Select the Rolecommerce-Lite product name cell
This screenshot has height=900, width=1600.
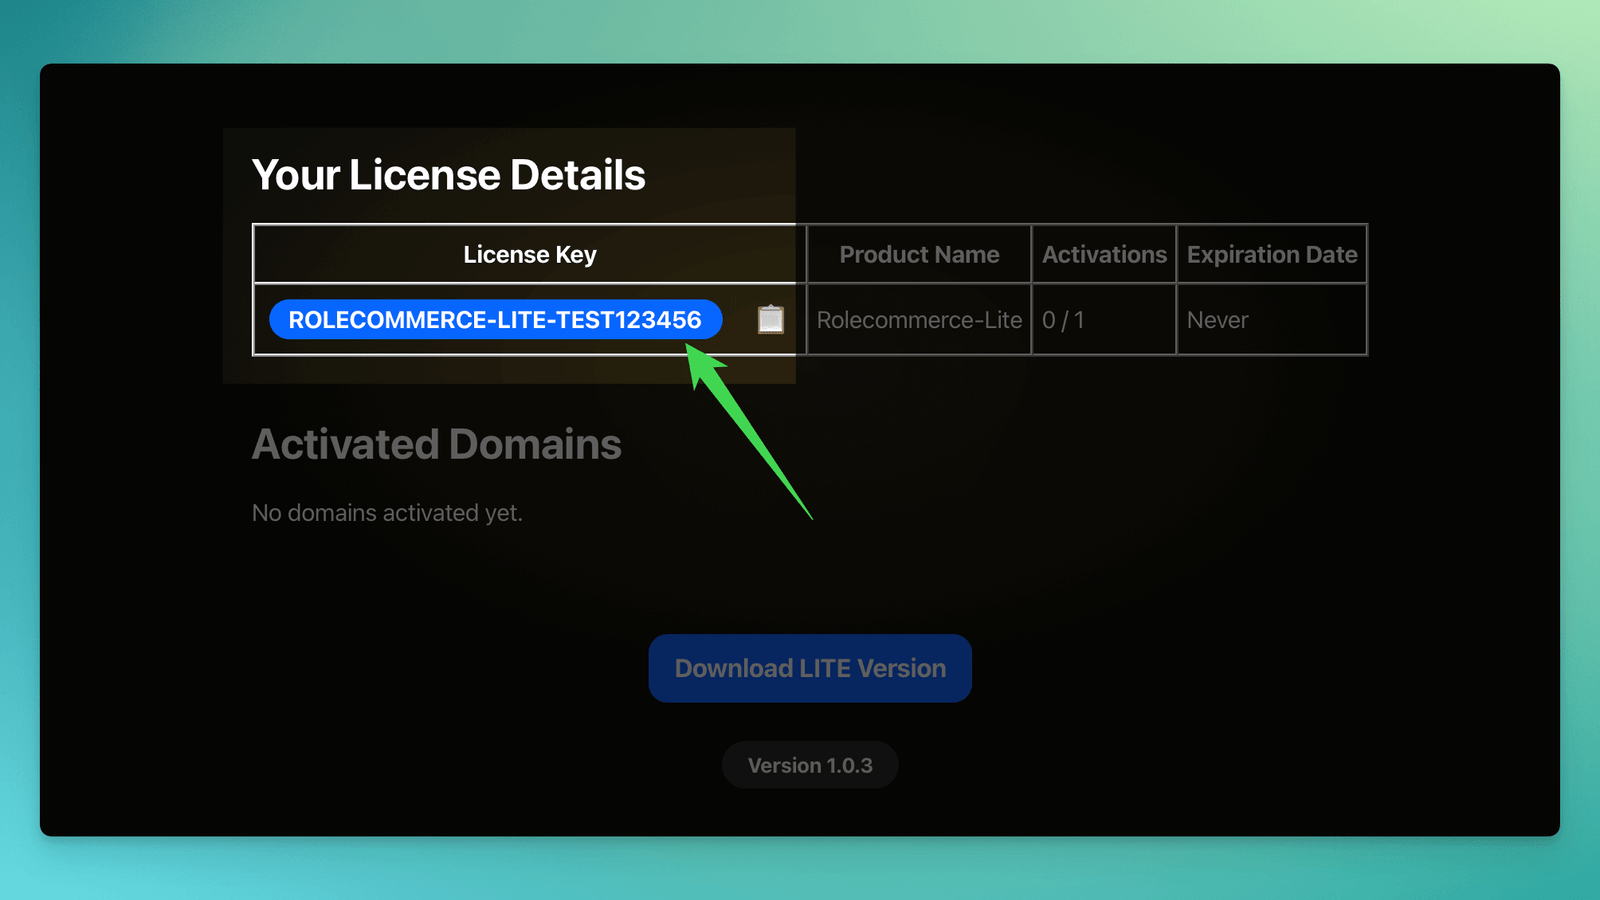tap(919, 320)
